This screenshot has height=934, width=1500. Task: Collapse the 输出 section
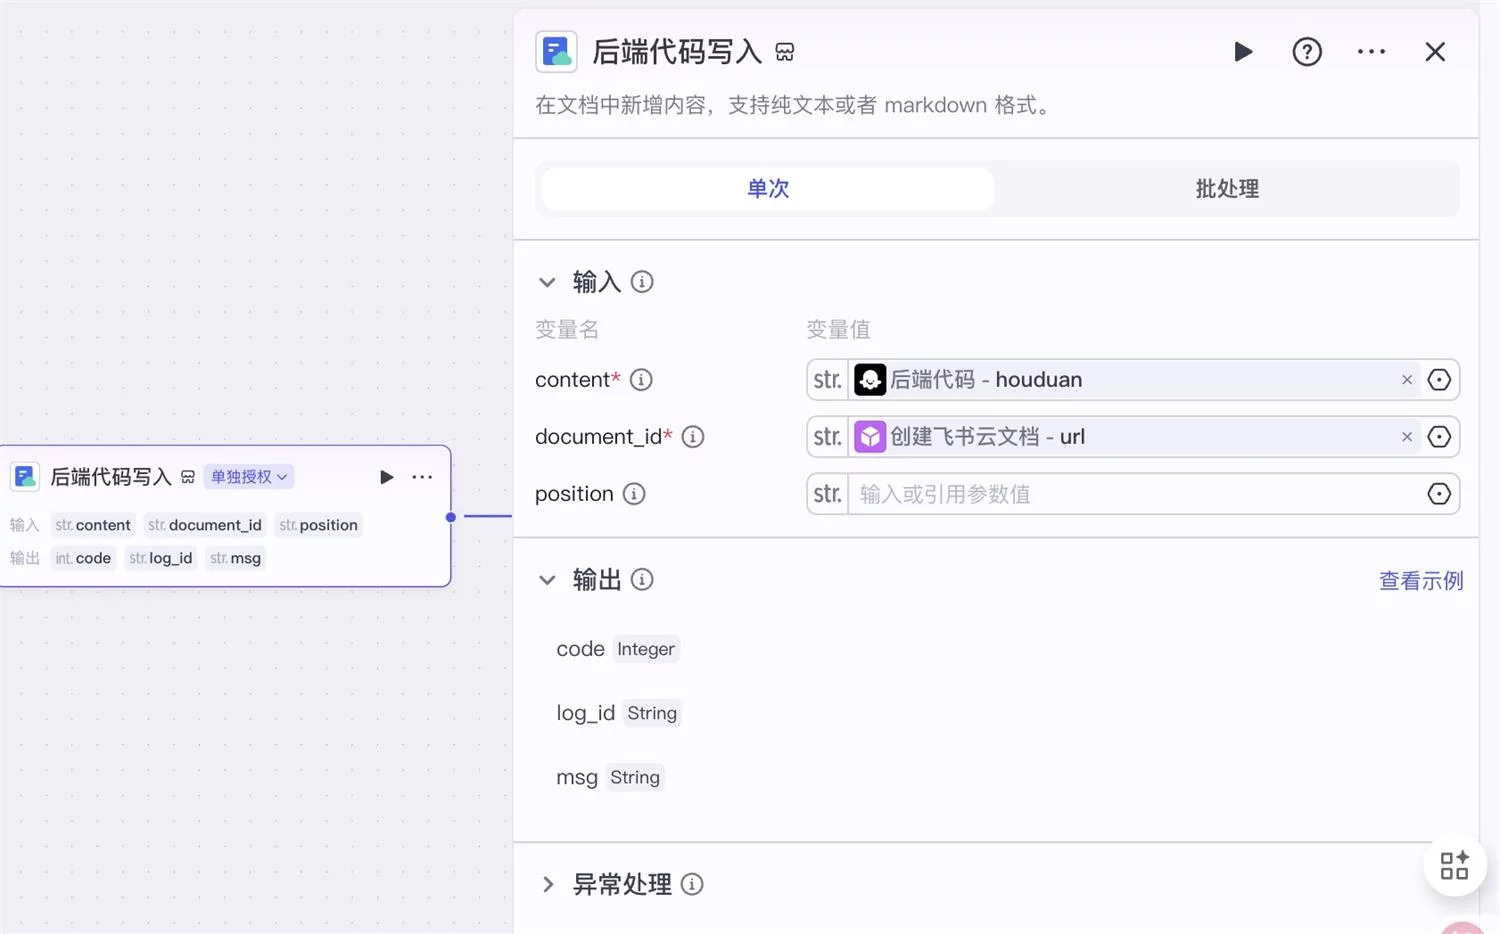(x=547, y=579)
